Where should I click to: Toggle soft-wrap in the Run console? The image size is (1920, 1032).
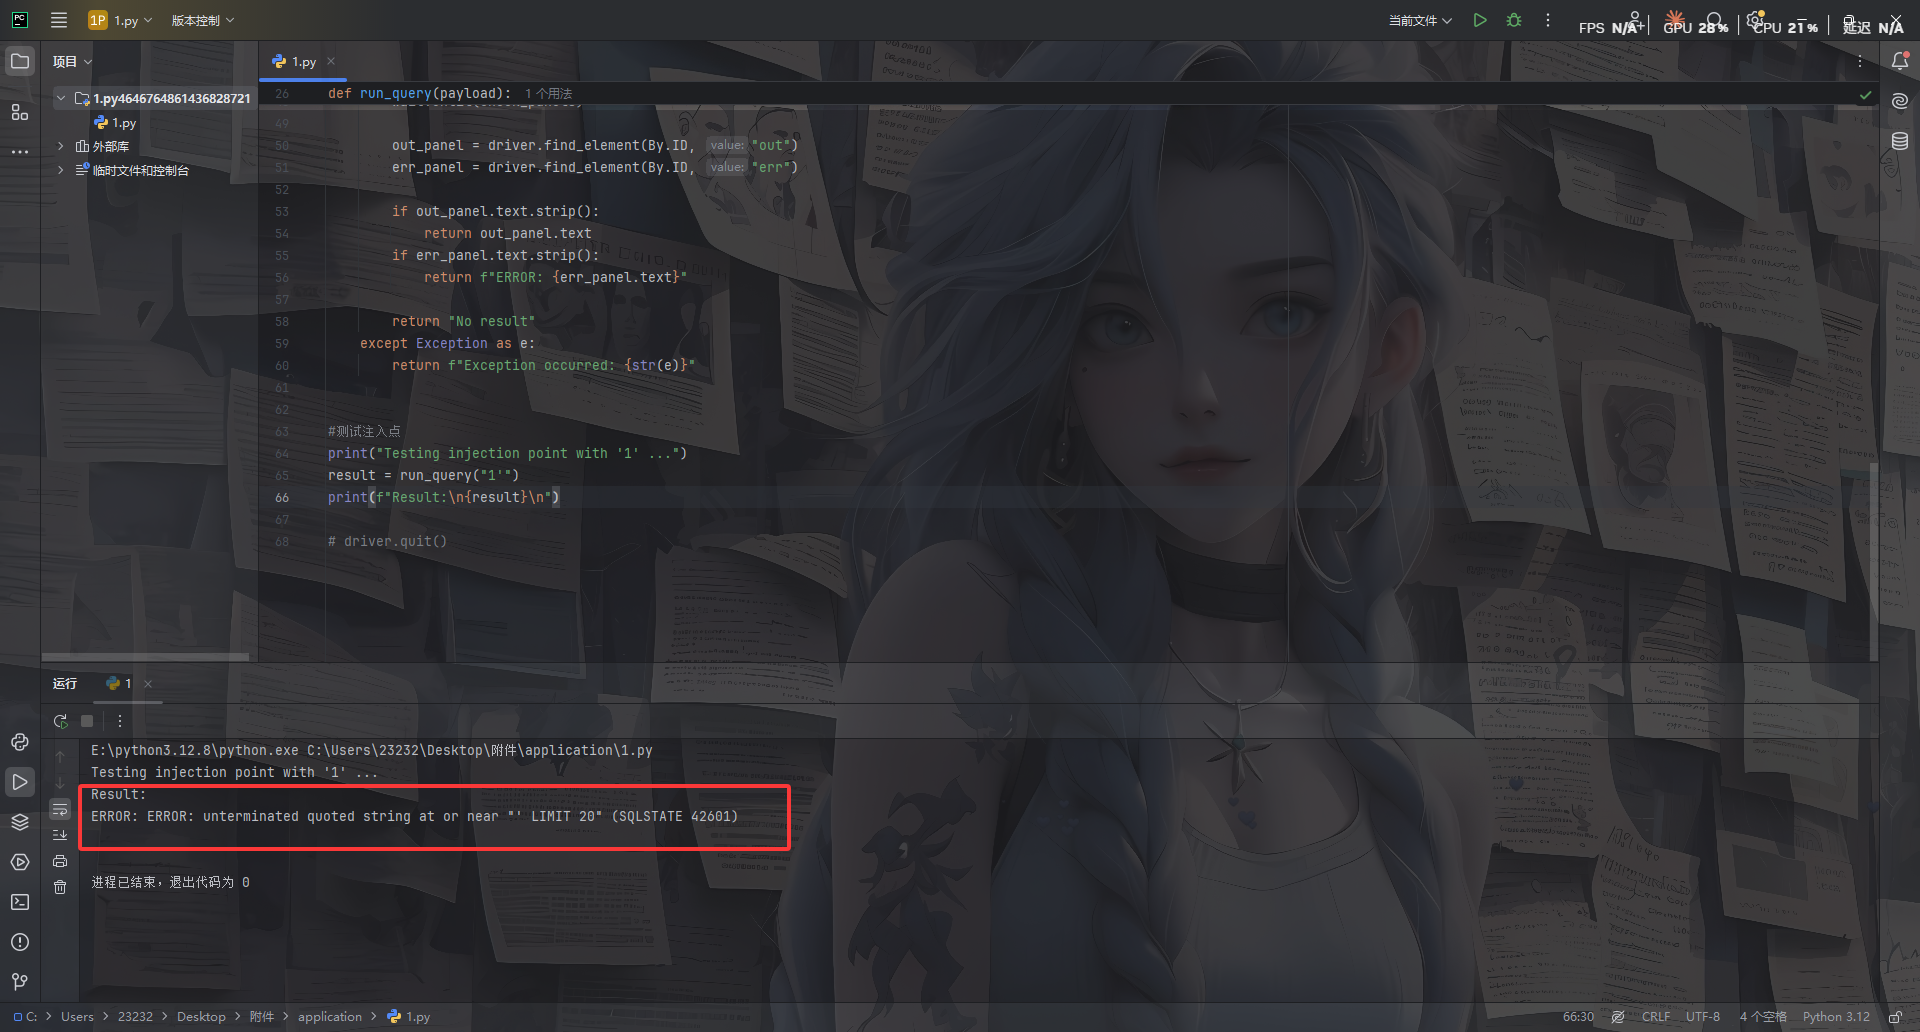point(60,809)
